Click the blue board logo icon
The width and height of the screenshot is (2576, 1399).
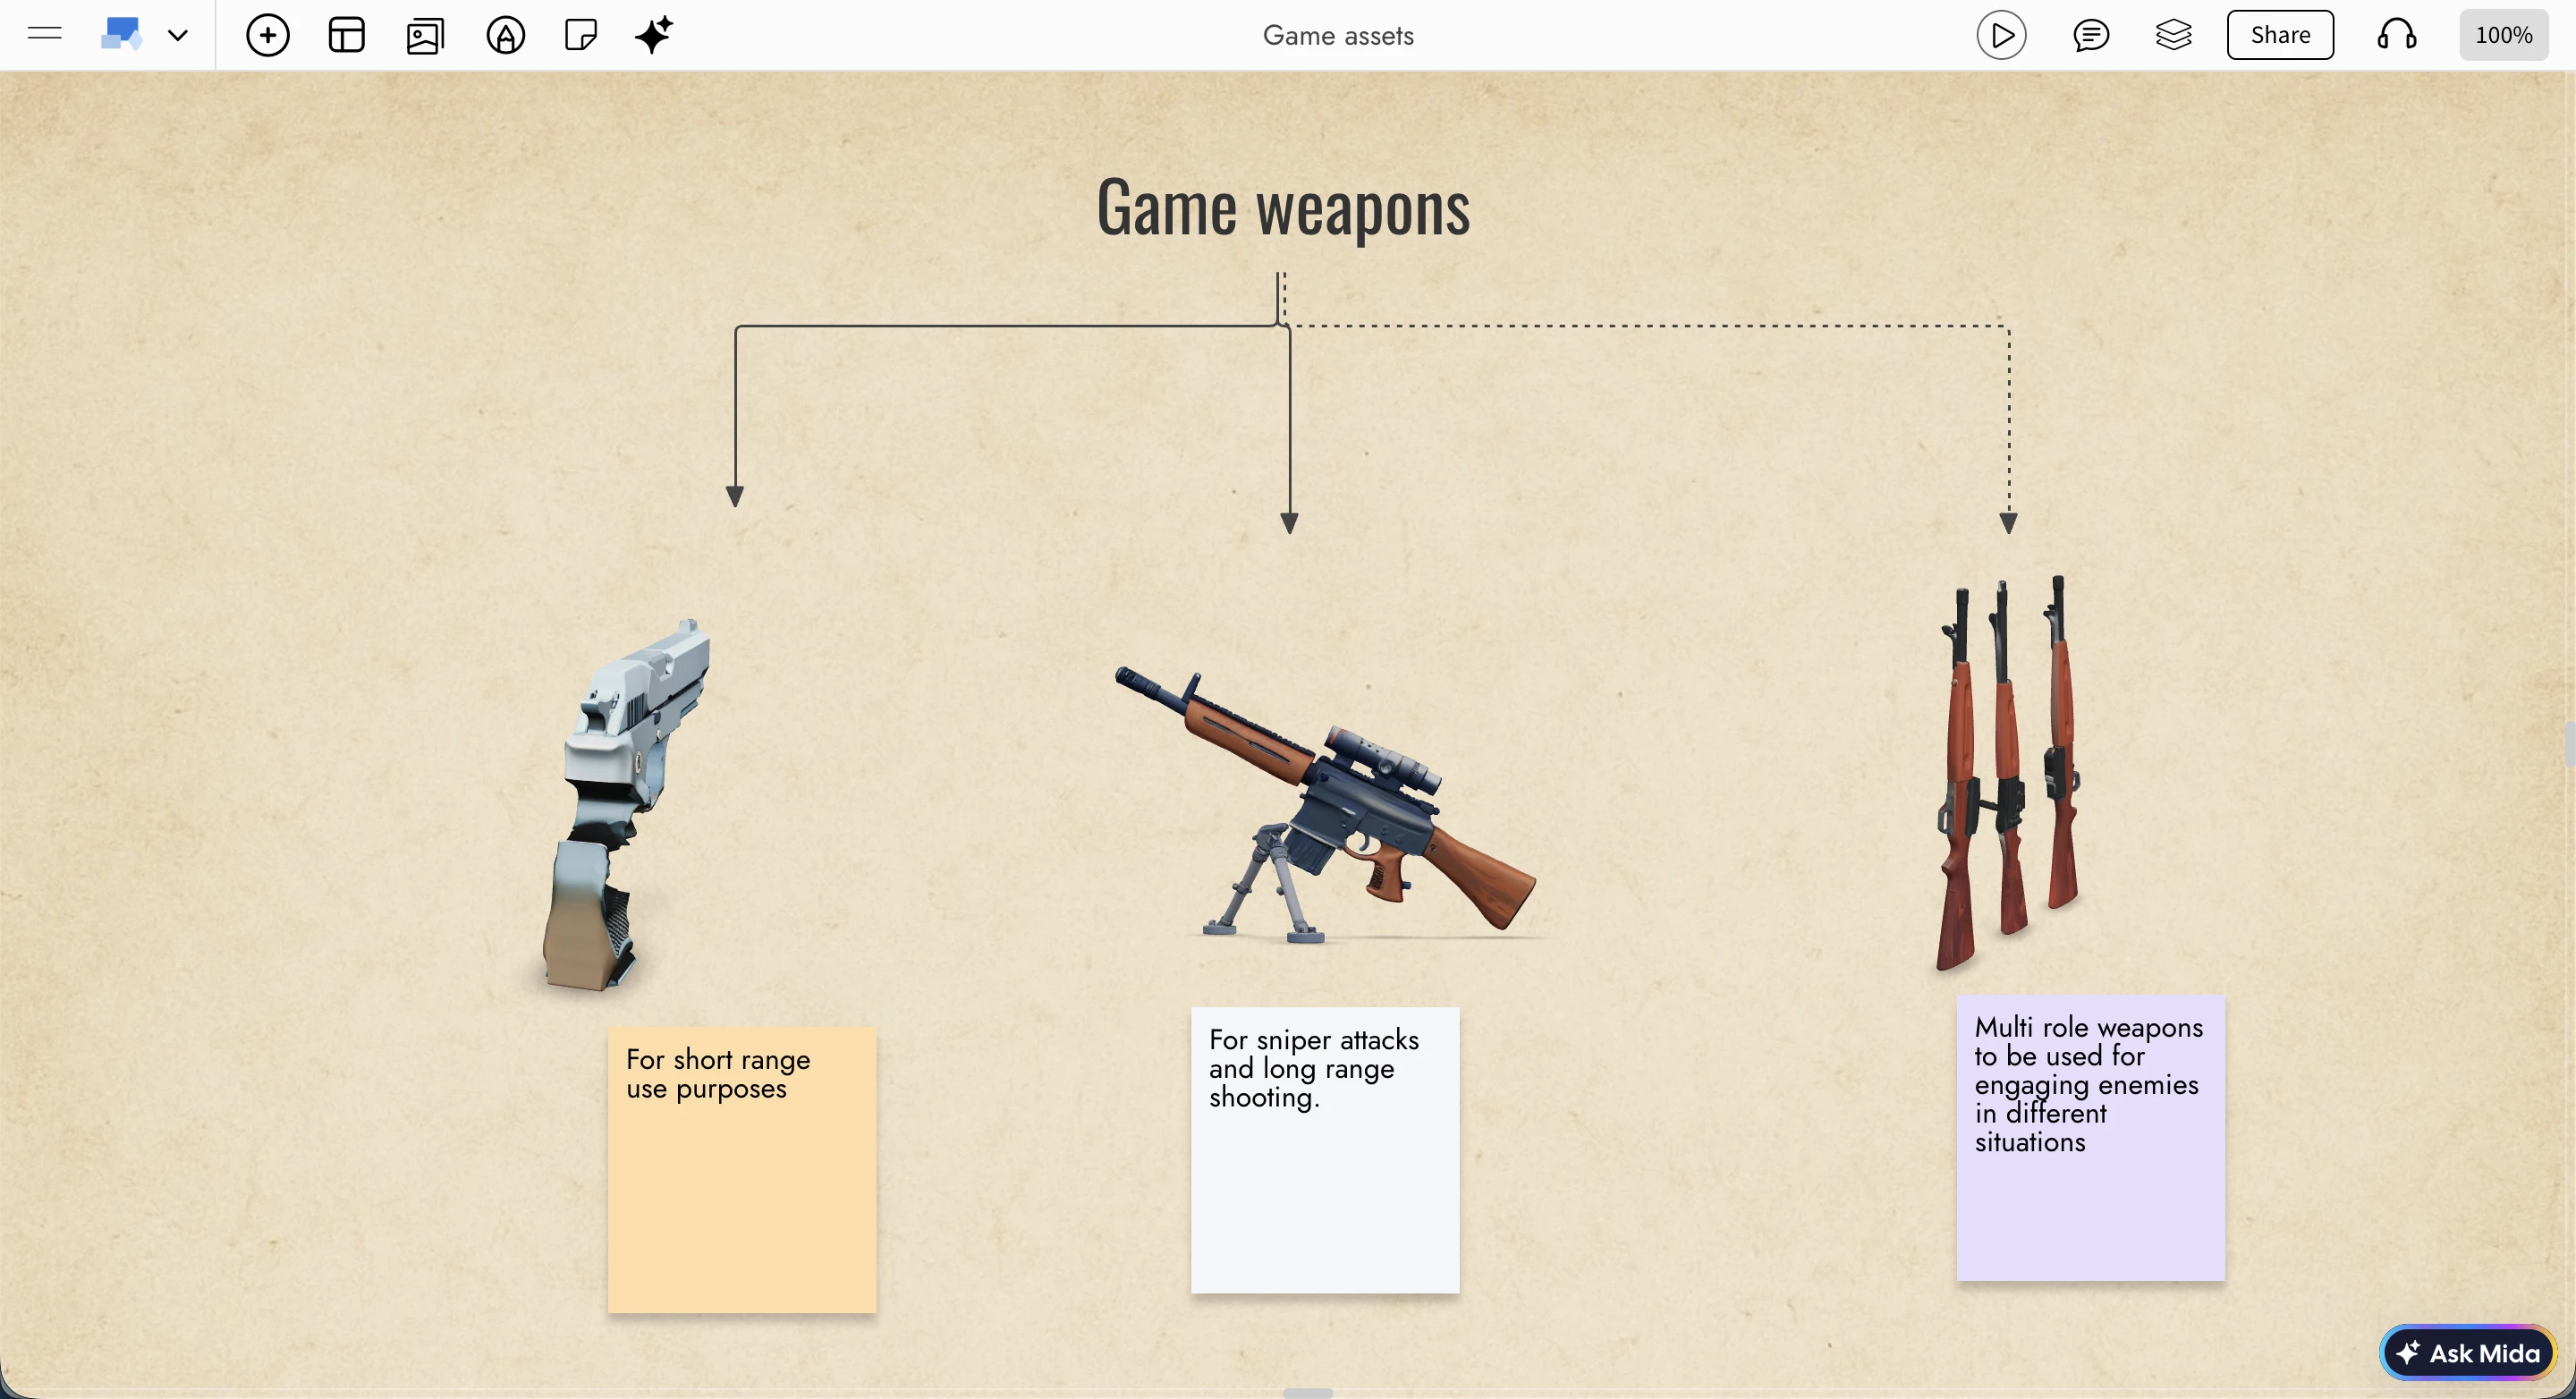click(x=121, y=35)
